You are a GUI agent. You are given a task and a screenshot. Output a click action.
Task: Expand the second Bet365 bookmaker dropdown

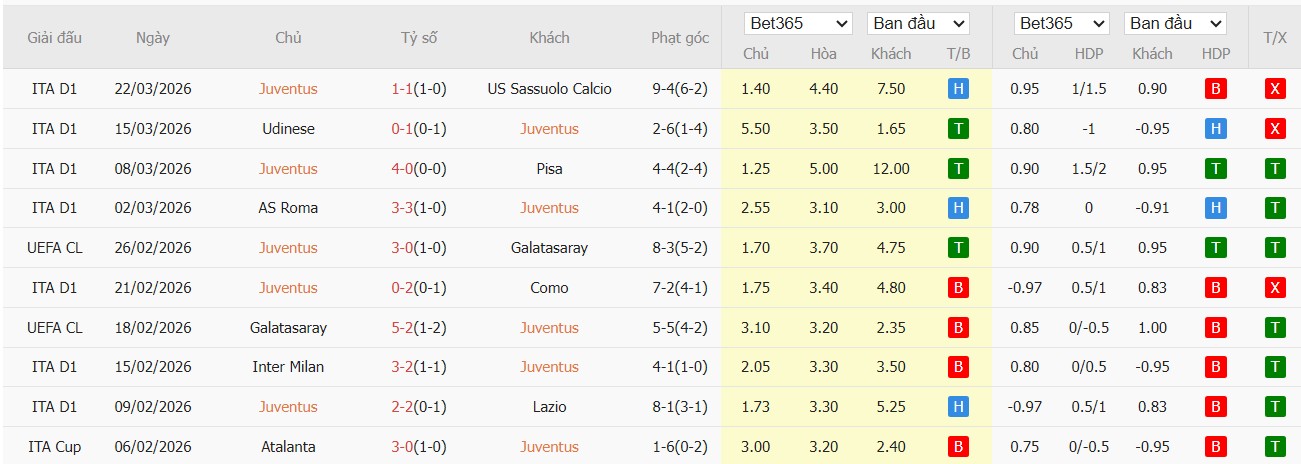pos(1060,23)
